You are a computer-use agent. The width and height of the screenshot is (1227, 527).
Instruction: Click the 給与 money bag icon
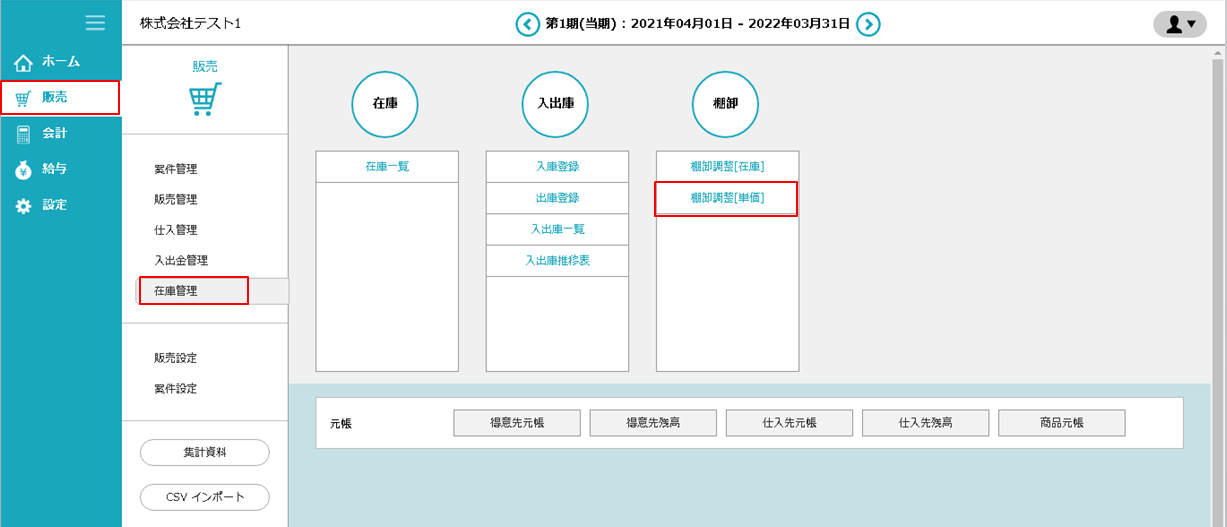point(24,169)
